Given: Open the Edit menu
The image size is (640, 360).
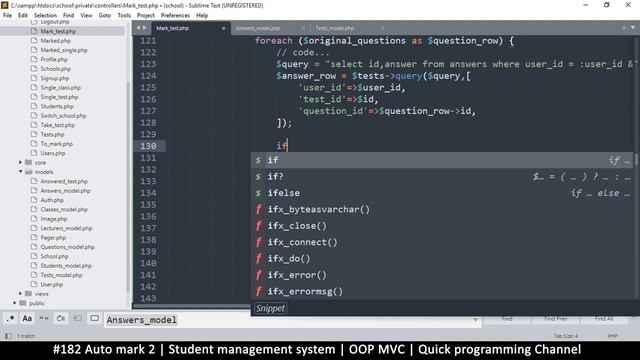Looking at the screenshot, I should tap(23, 16).
